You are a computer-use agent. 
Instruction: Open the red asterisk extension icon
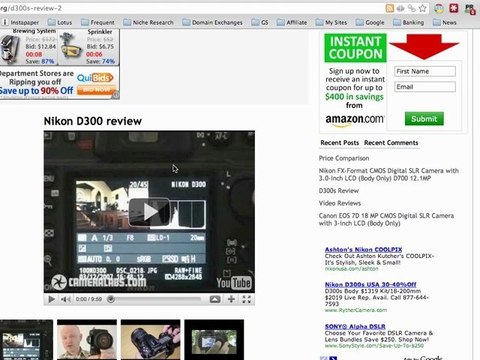pos(454,8)
